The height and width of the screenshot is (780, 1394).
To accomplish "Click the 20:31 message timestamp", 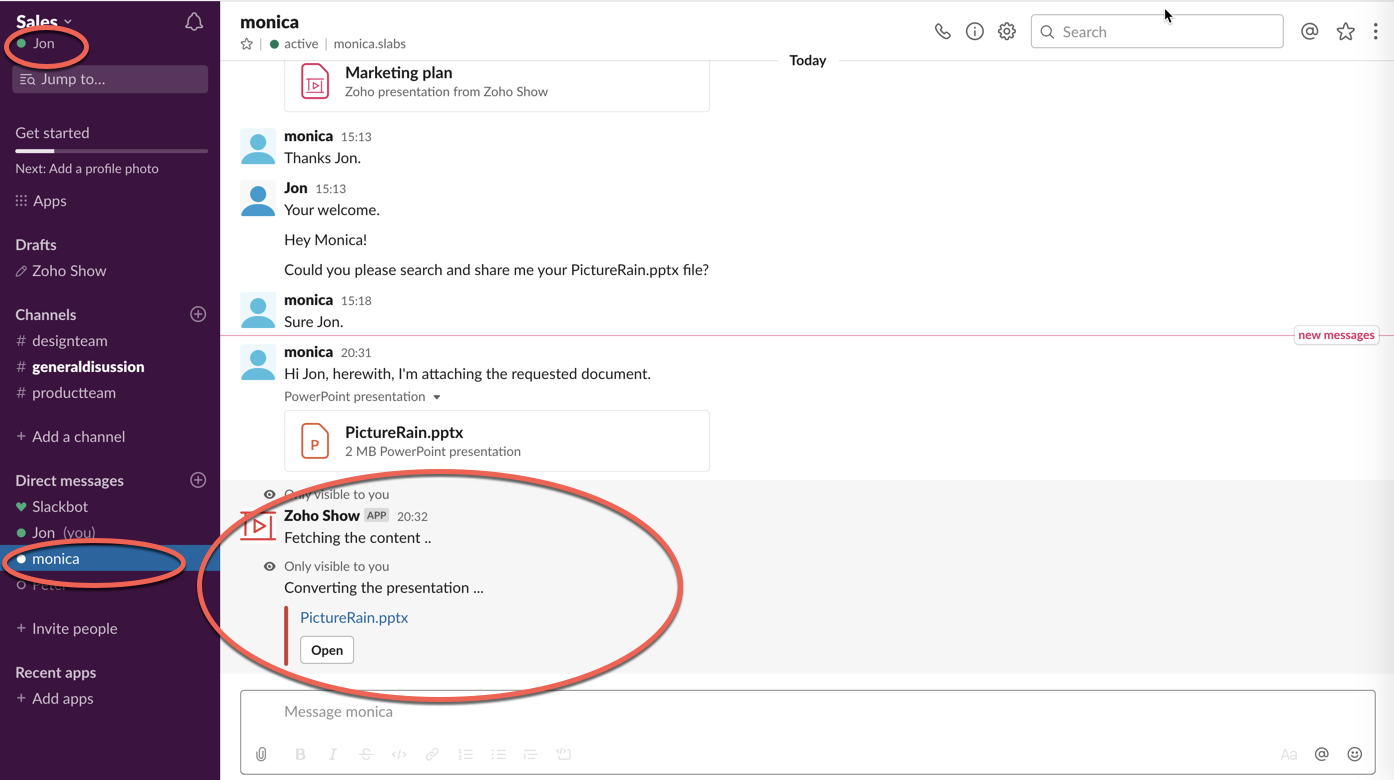I will [x=356, y=353].
